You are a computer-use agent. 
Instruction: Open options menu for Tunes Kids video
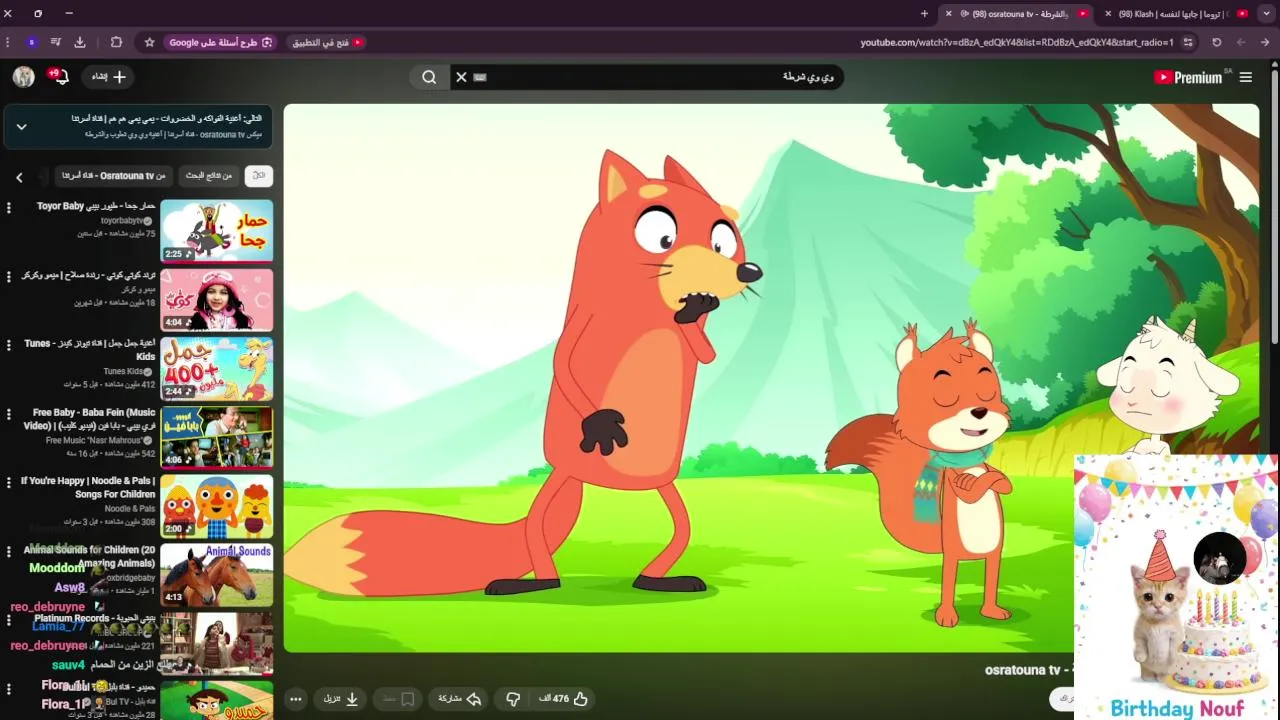9,345
